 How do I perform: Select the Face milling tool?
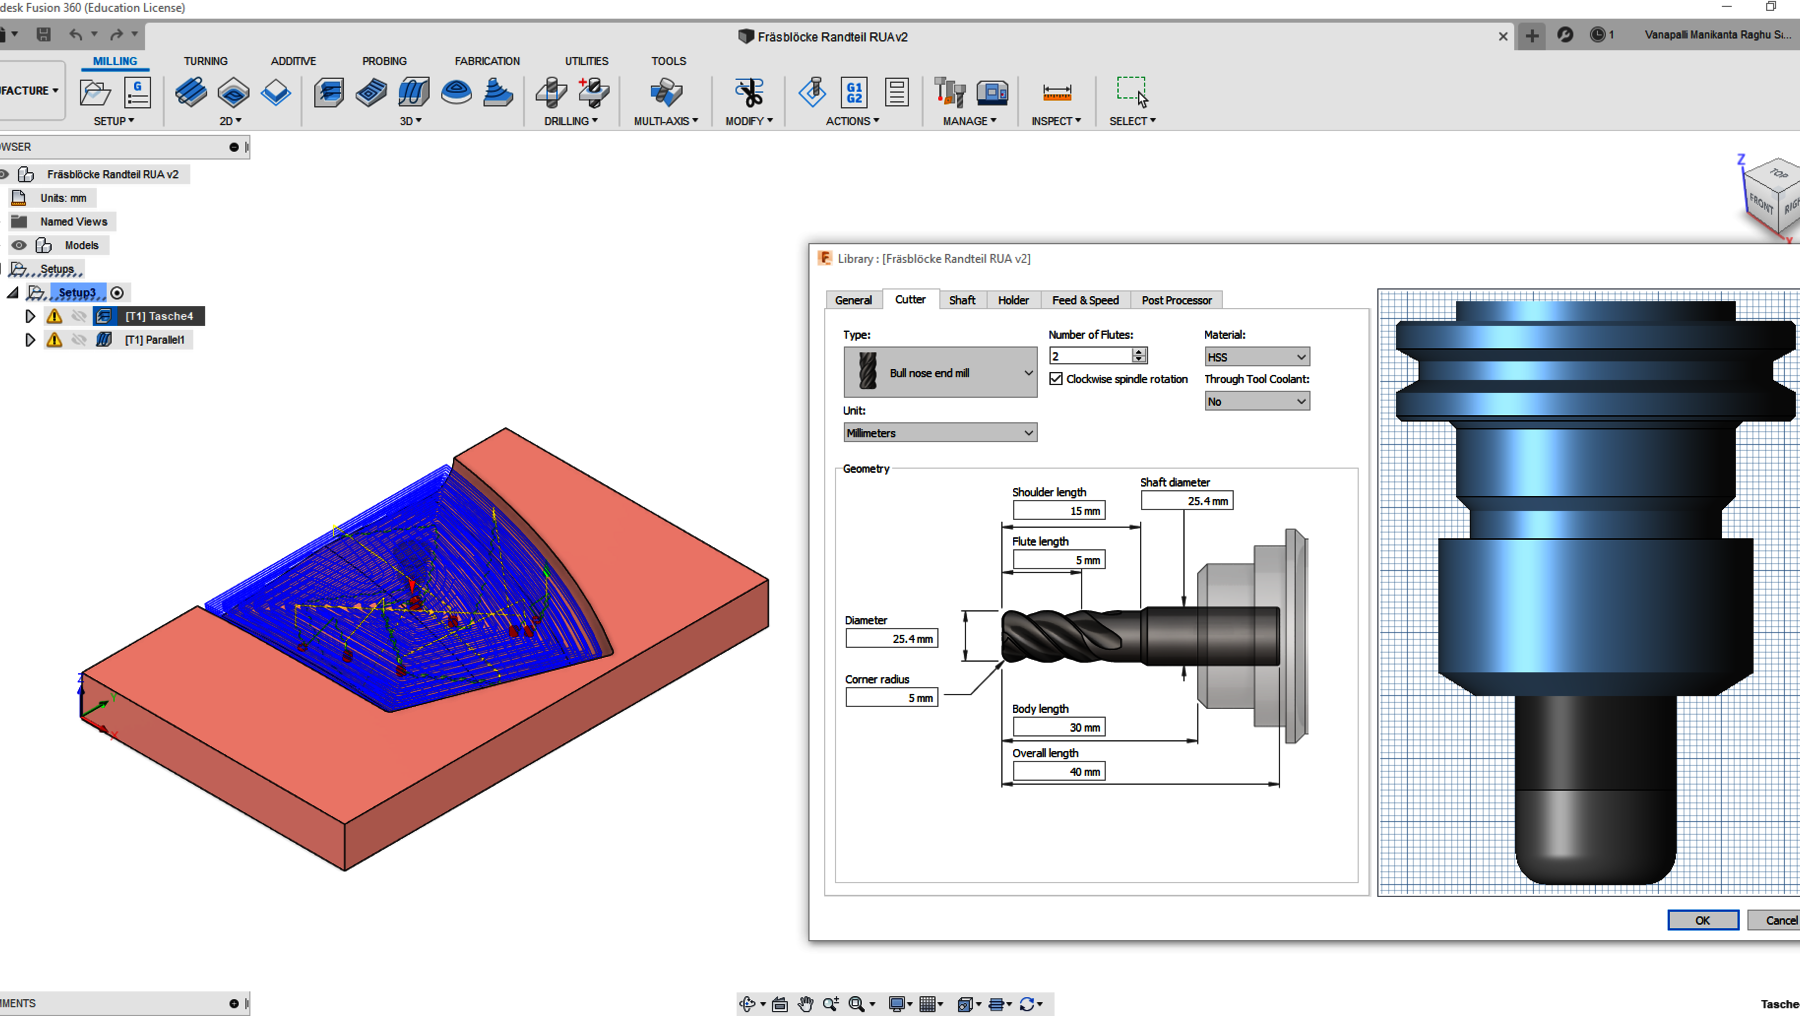[x=275, y=93]
